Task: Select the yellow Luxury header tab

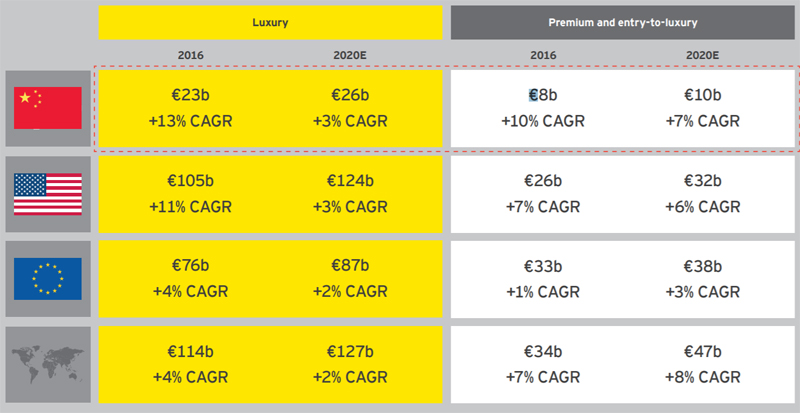Action: [x=270, y=20]
